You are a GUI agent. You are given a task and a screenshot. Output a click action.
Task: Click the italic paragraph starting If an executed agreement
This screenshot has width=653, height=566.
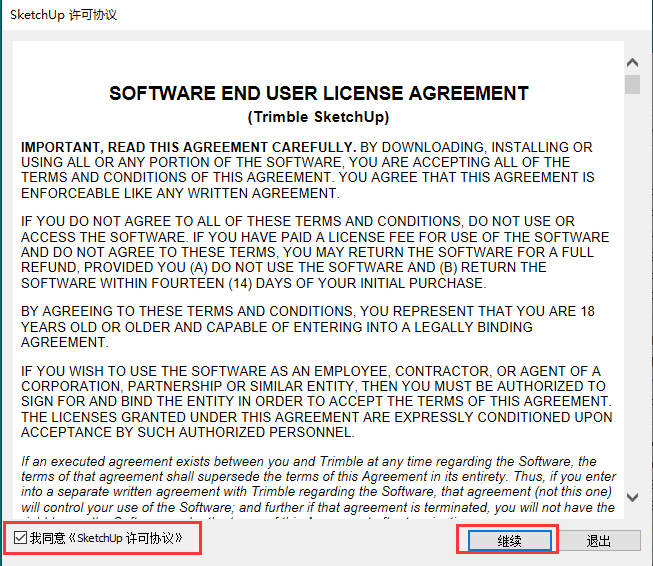(x=319, y=488)
